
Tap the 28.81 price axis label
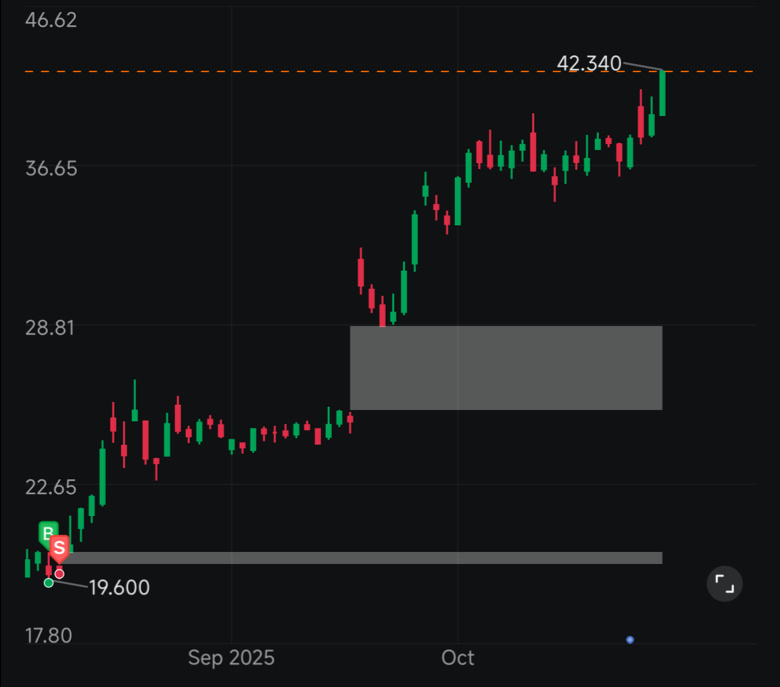pos(50,328)
